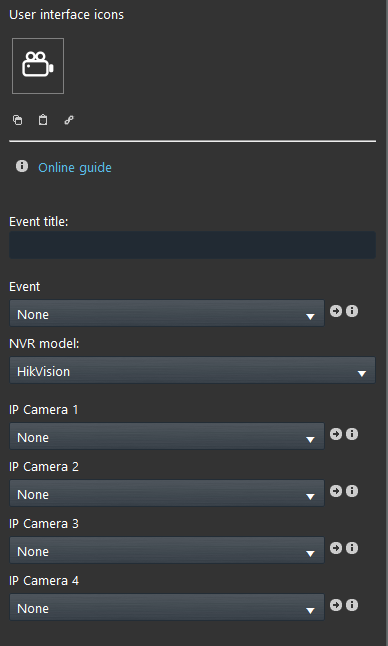The image size is (388, 646).
Task: Click the arrow icon next to Event dropdown
Action: pyautogui.click(x=336, y=311)
